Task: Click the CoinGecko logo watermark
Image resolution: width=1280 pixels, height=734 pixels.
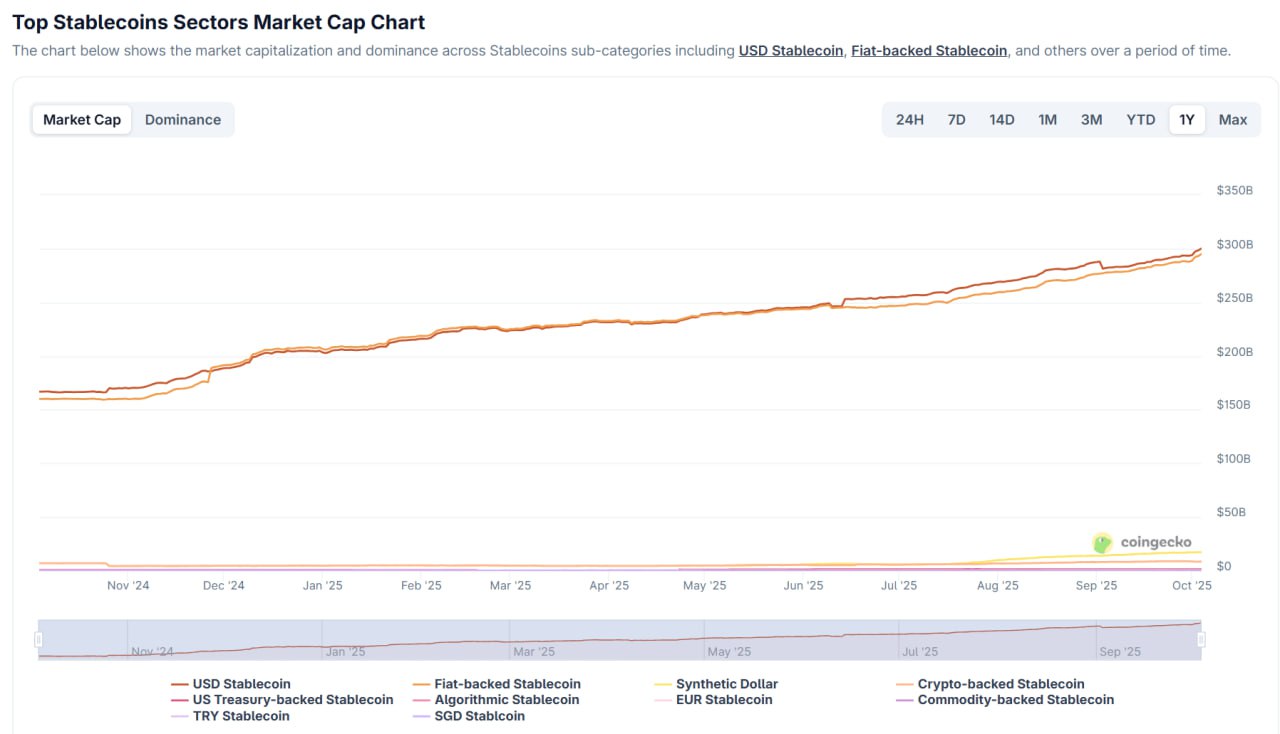Action: coord(1142,543)
